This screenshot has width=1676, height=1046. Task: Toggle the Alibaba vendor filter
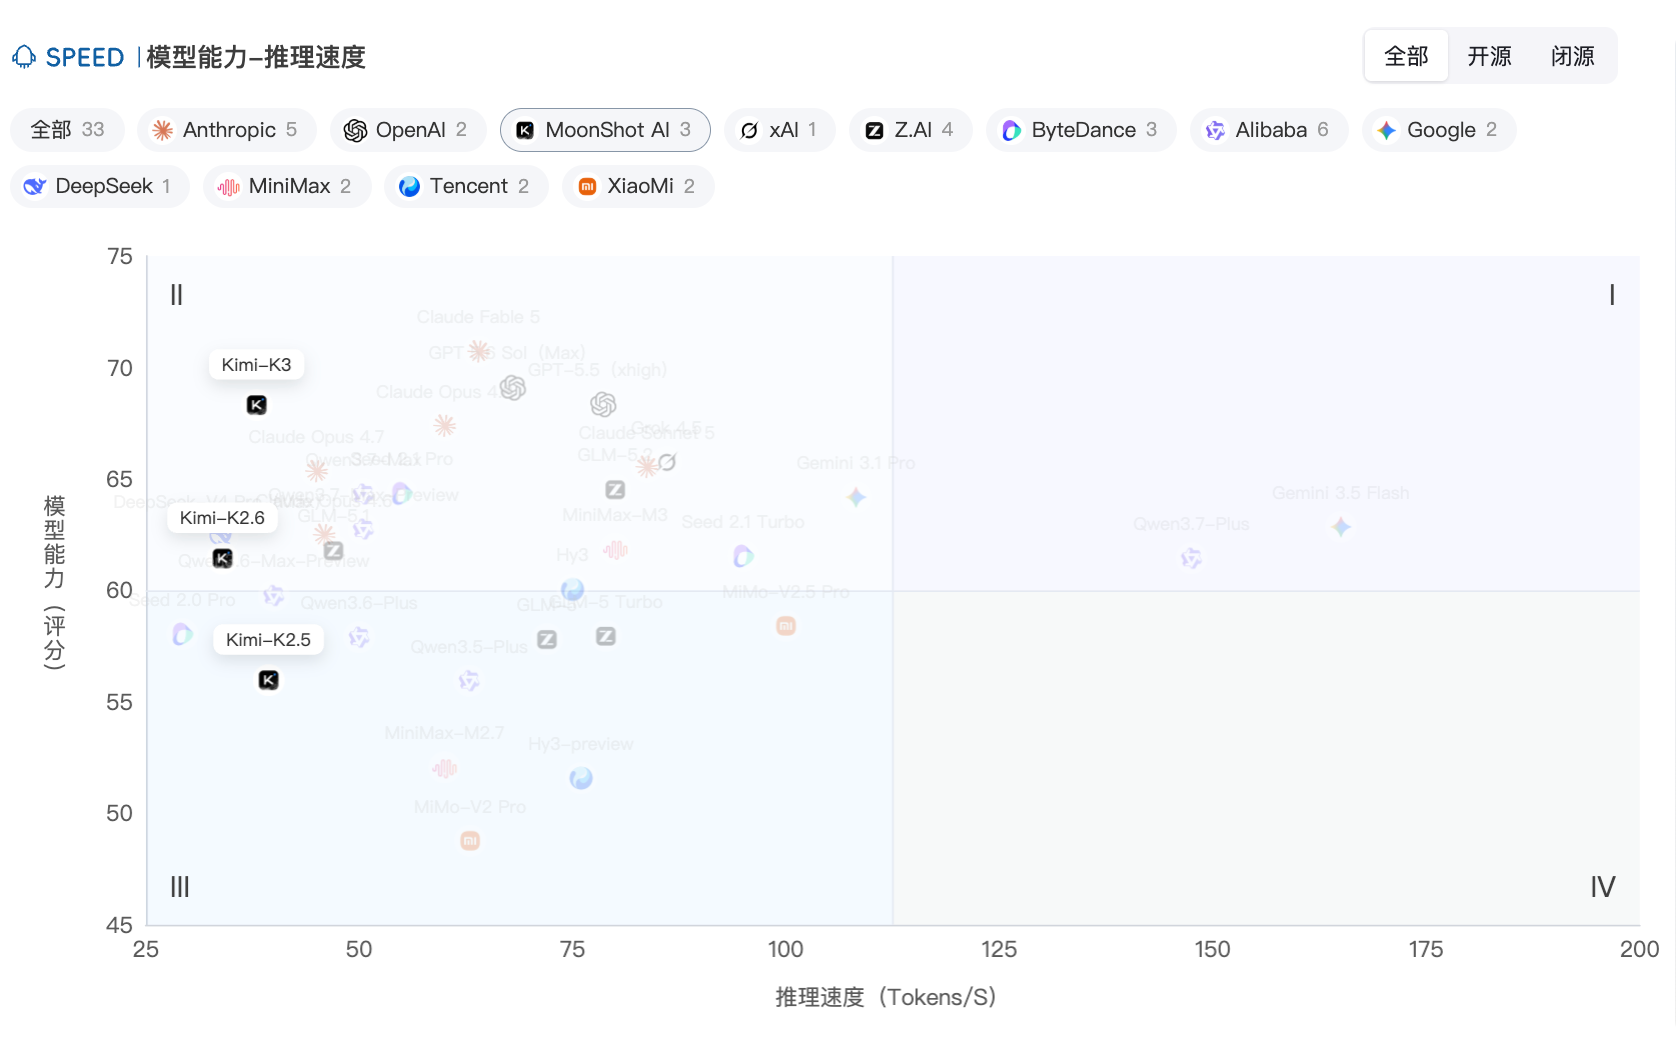point(1269,130)
